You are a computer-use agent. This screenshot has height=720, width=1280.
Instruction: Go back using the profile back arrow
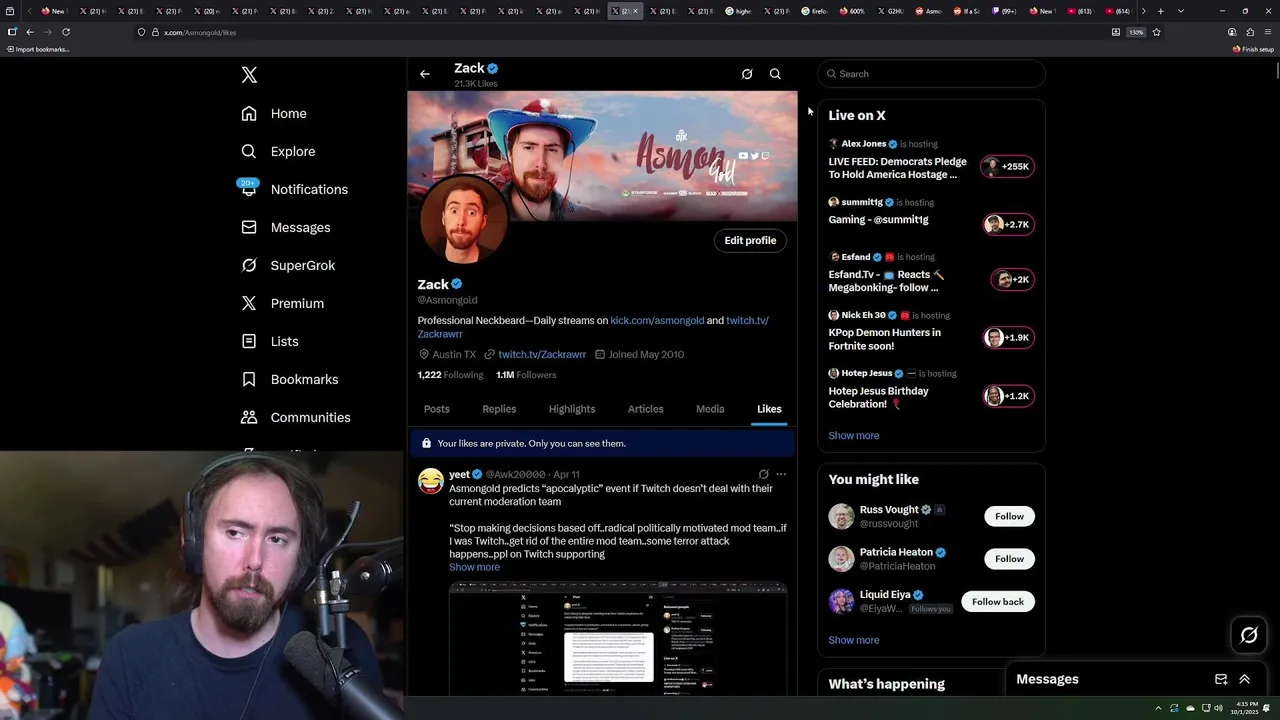tap(425, 74)
